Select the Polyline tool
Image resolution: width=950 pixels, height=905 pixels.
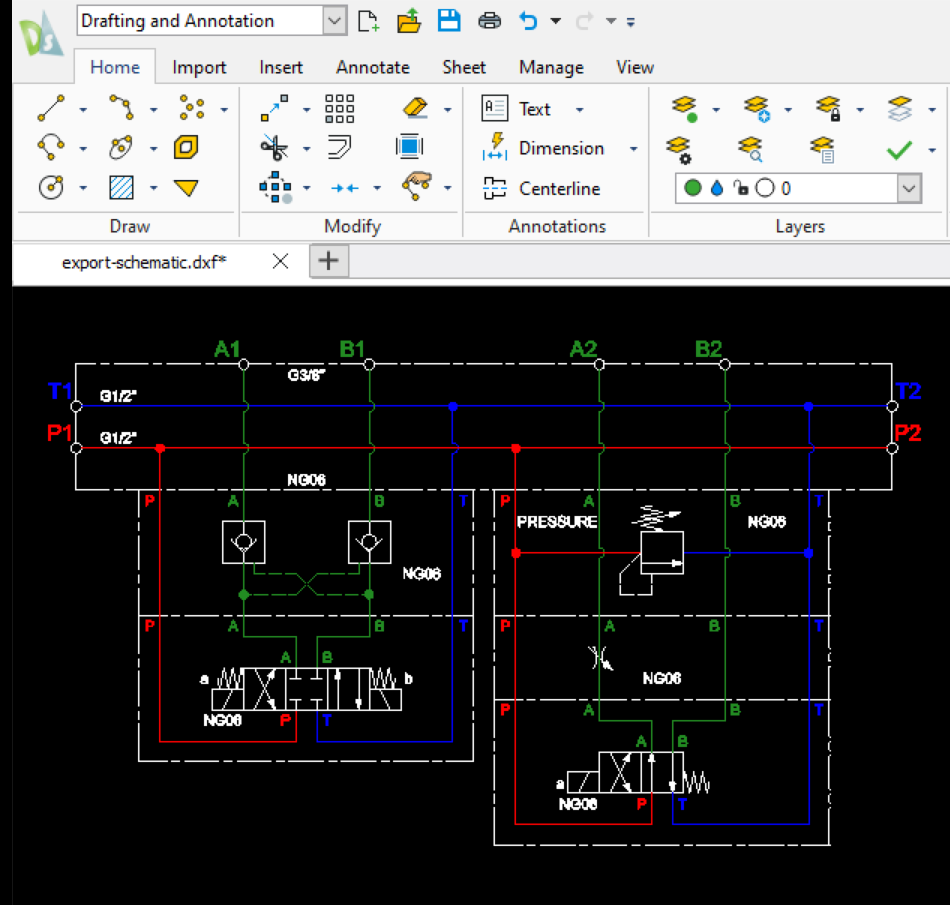pos(121,108)
